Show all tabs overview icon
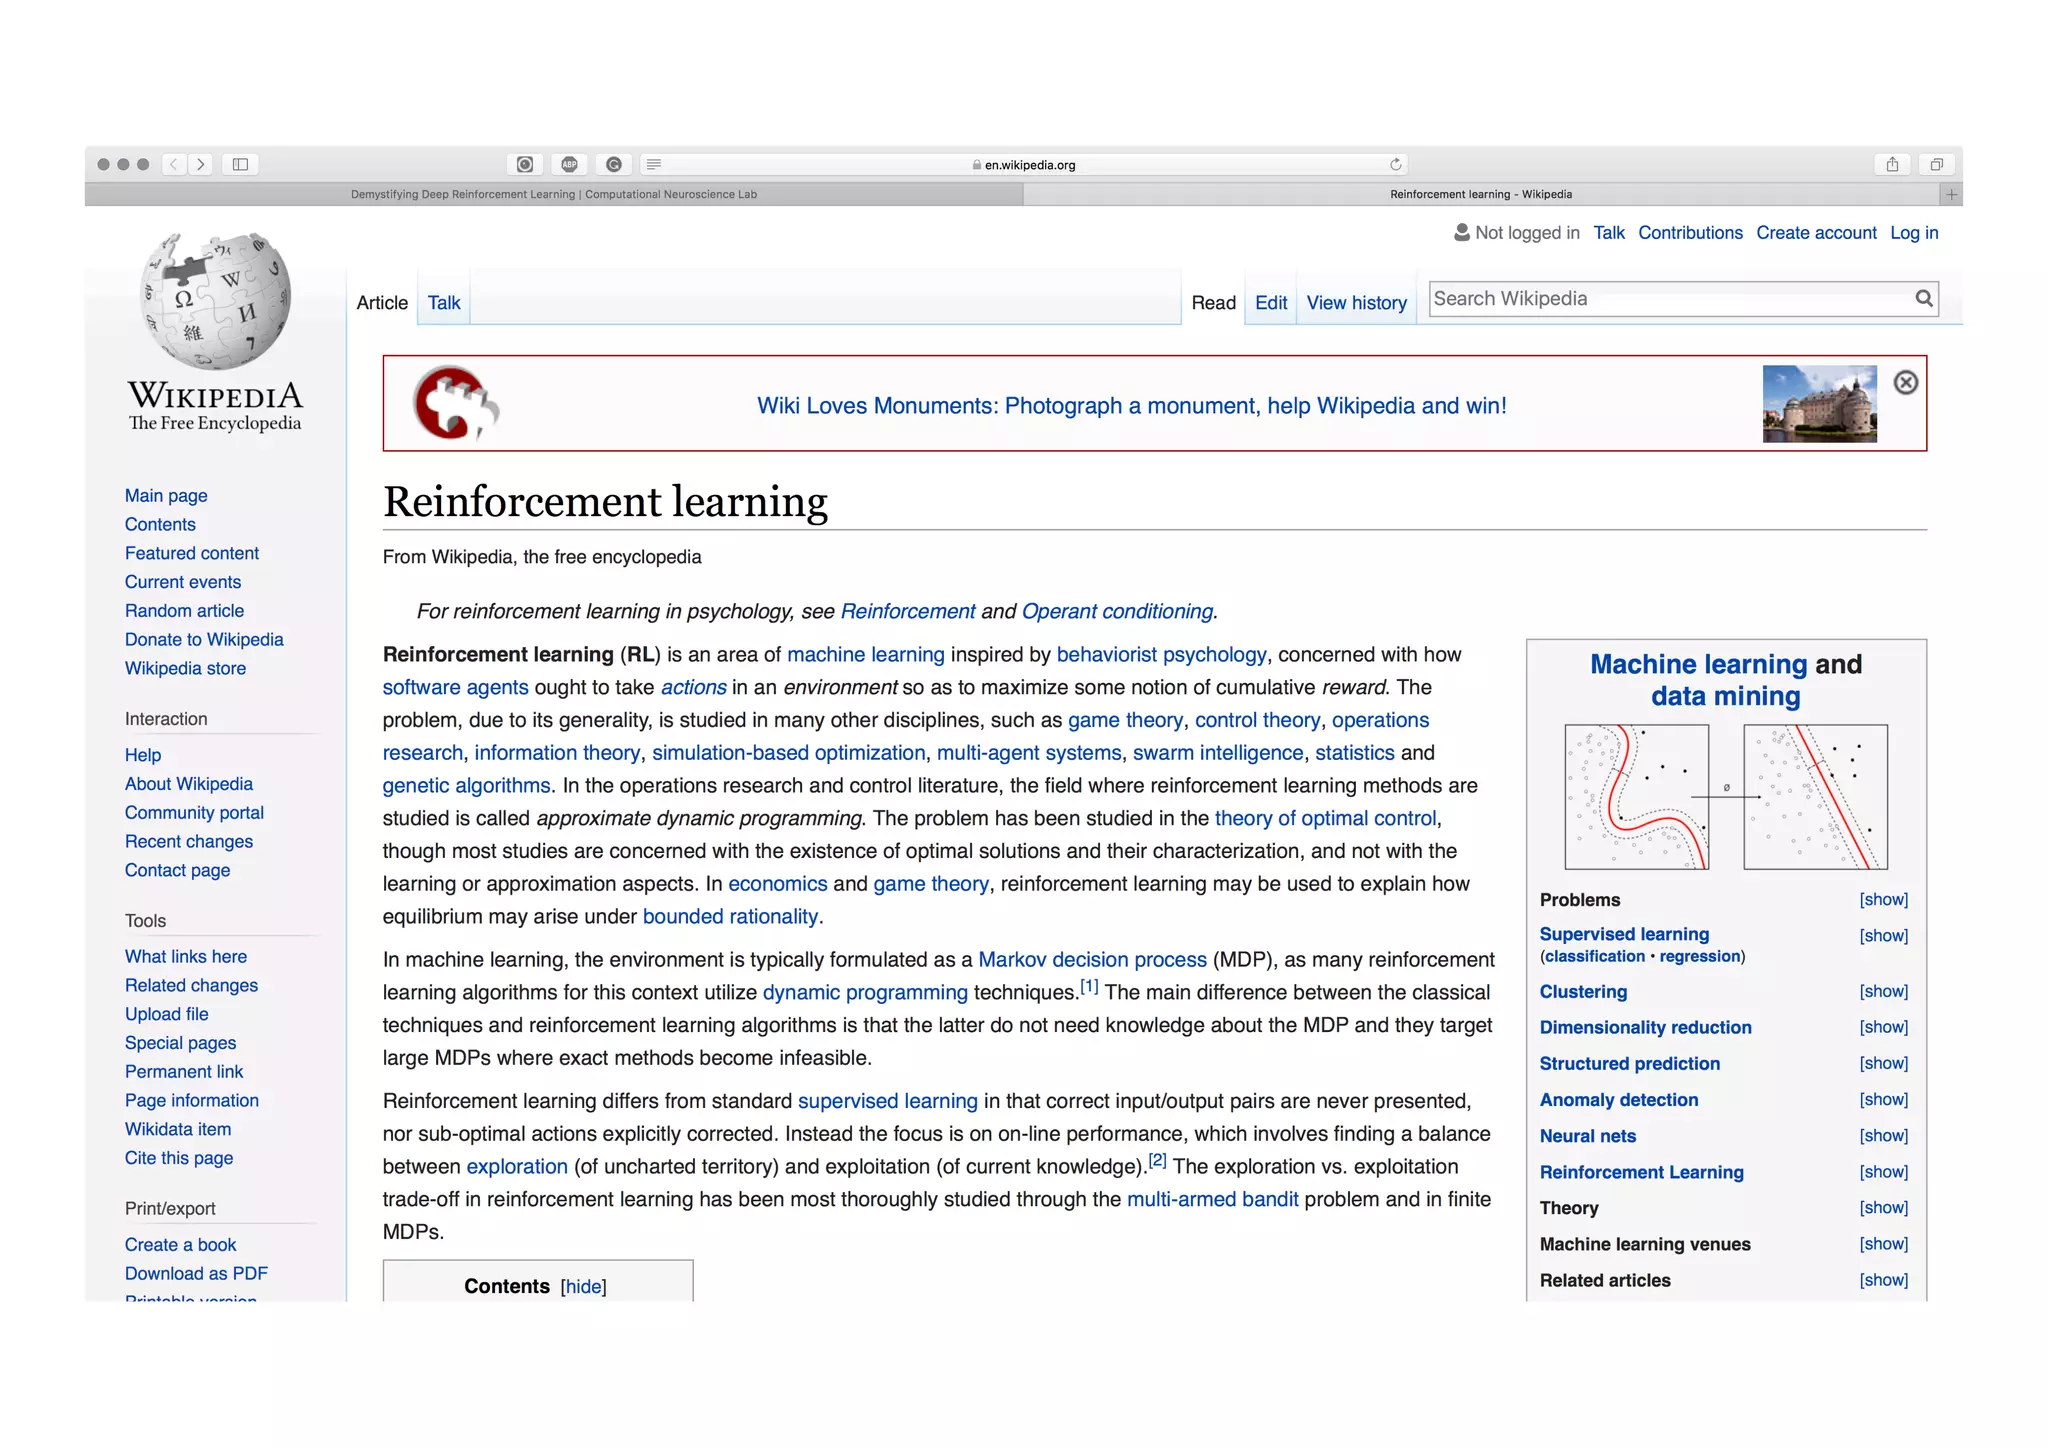The image size is (2048, 1447). tap(1936, 164)
